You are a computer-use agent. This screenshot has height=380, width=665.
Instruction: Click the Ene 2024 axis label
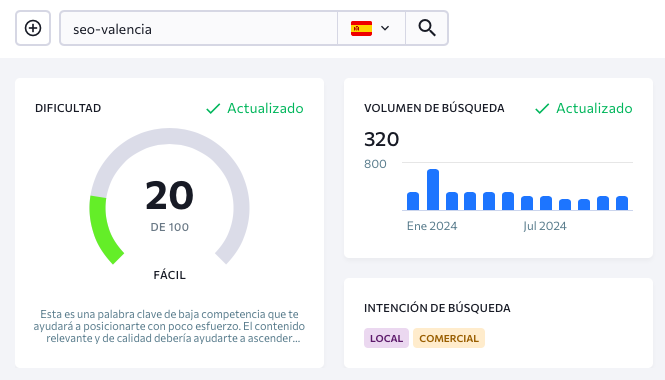(x=432, y=226)
